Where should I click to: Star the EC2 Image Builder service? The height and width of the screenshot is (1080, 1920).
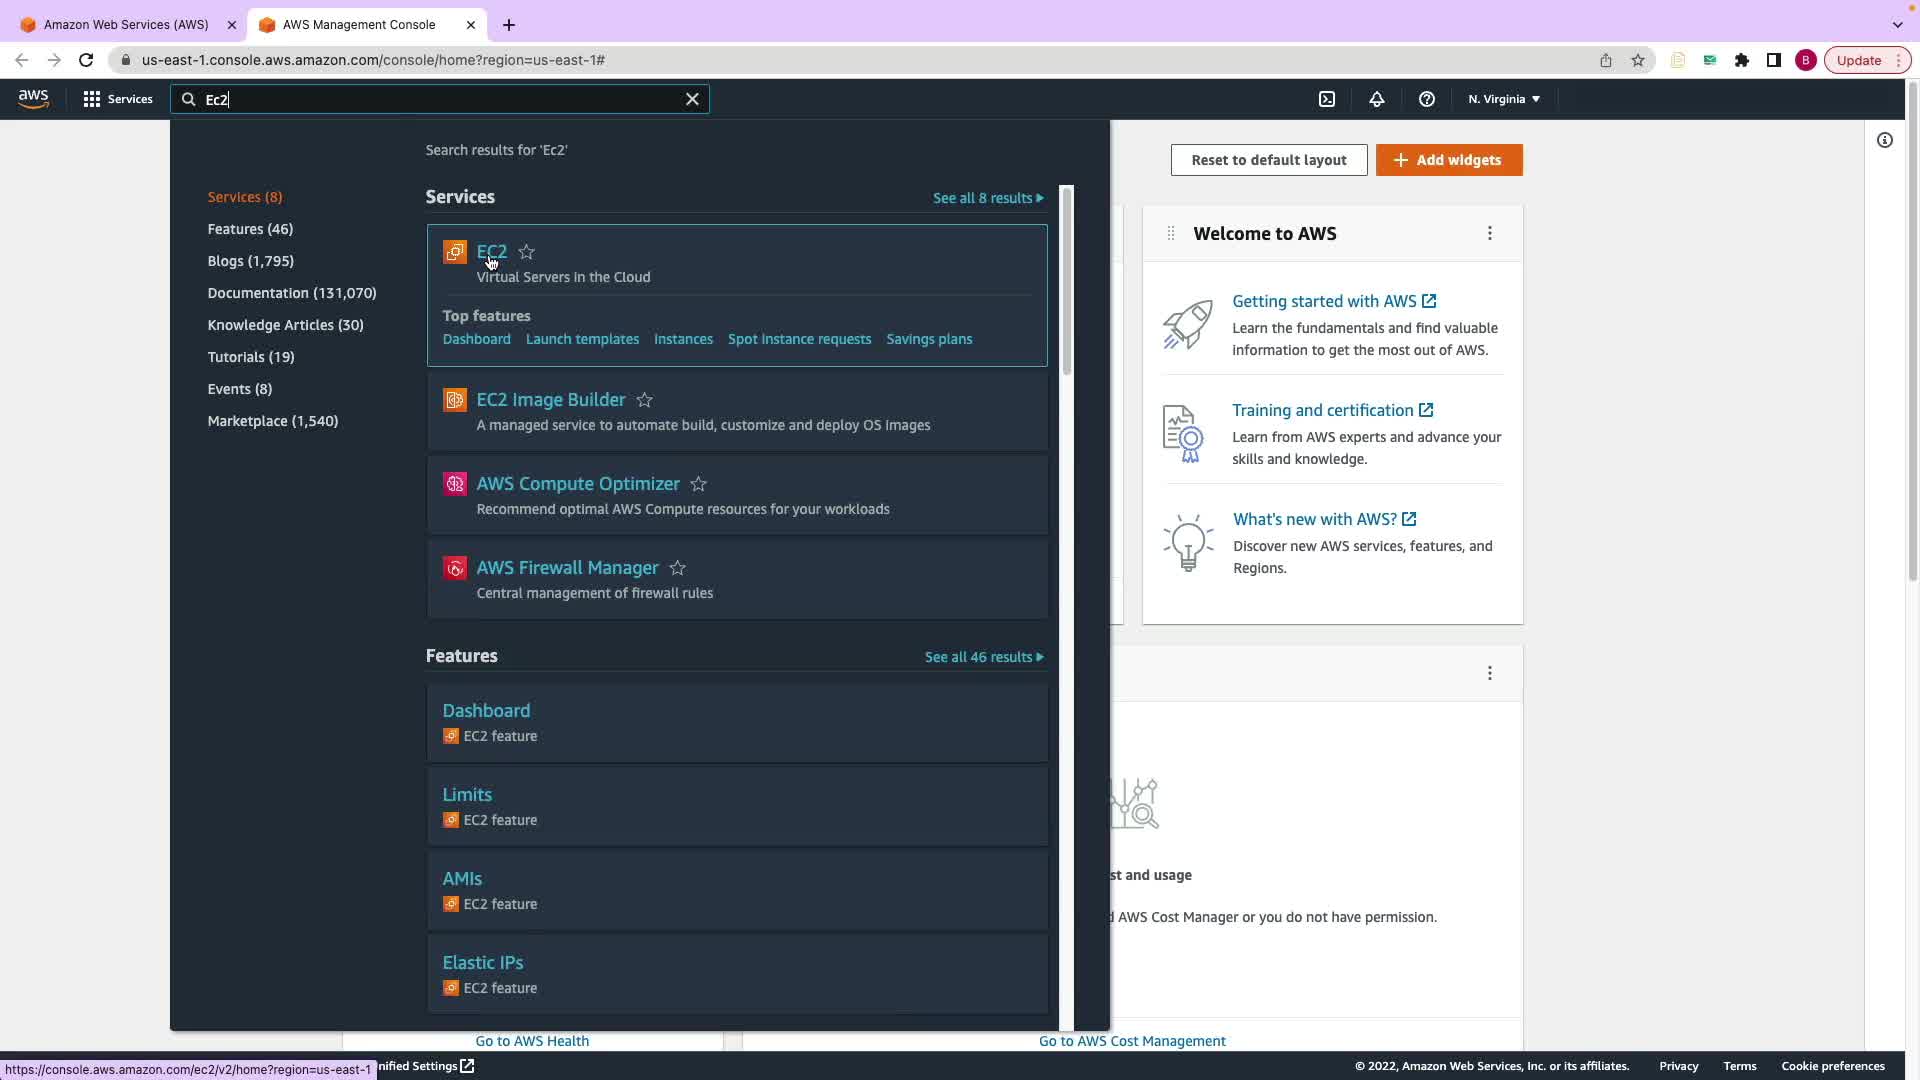tap(645, 400)
